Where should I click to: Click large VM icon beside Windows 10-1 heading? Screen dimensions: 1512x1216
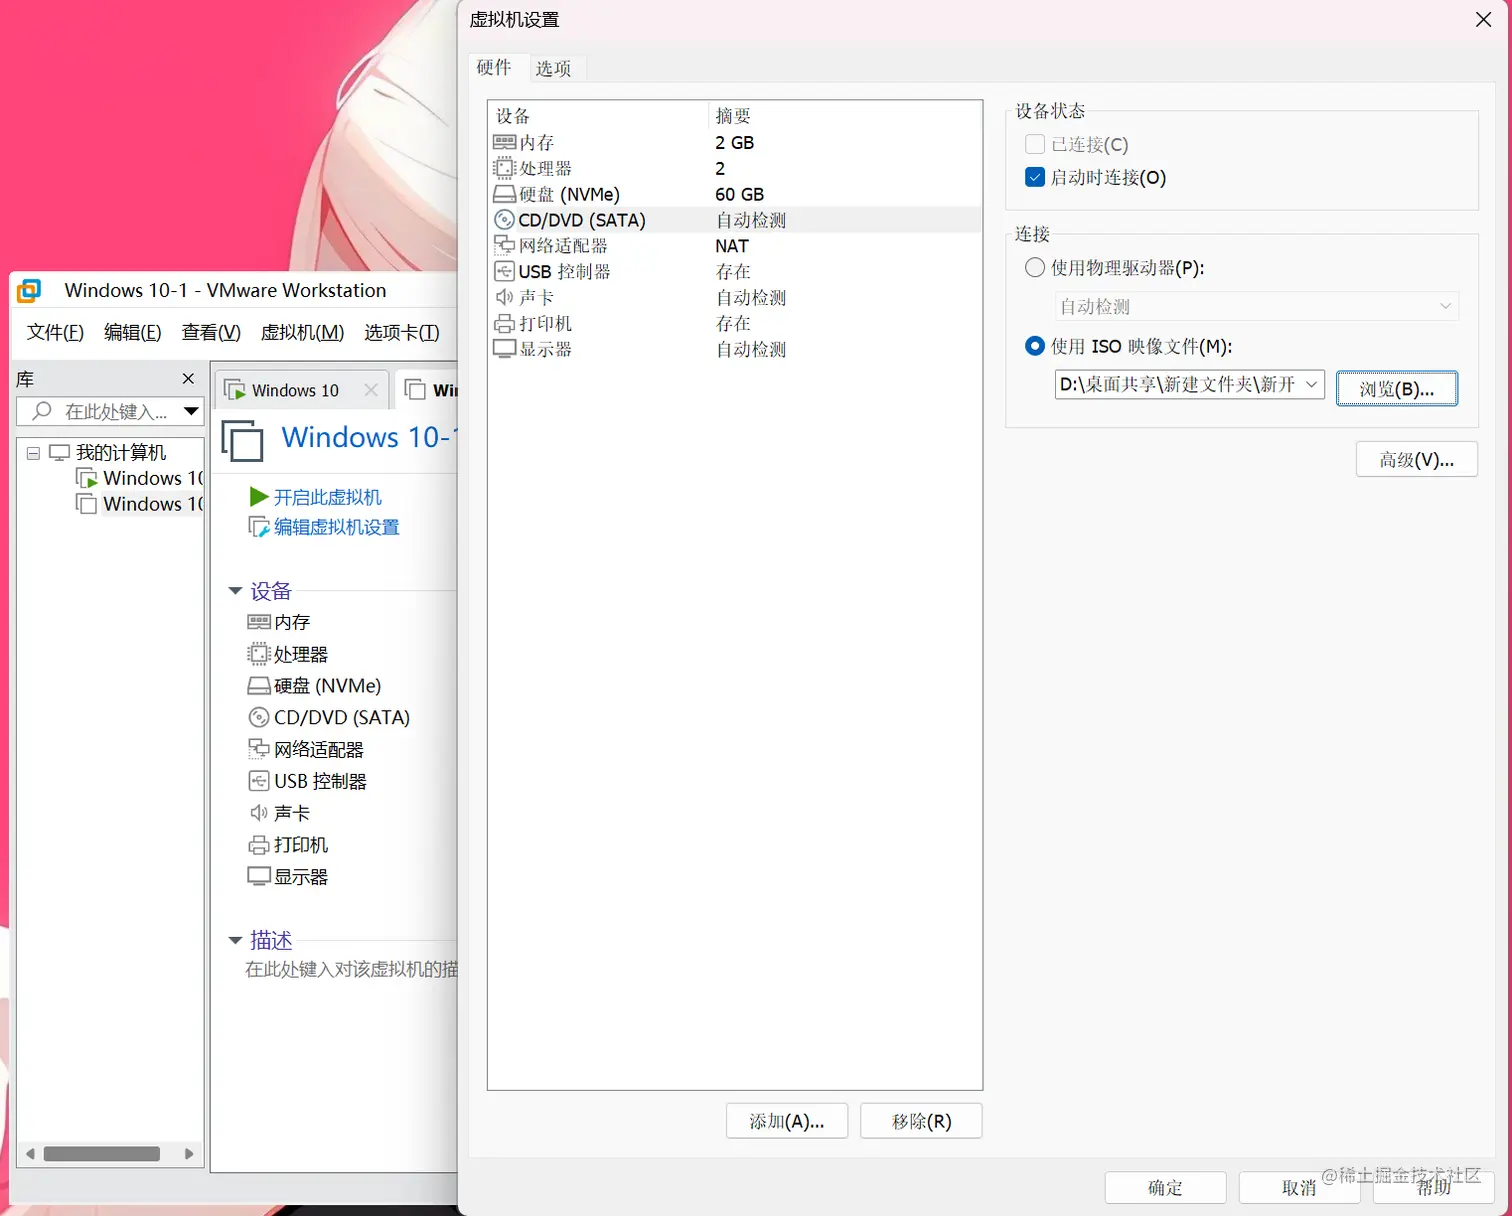pos(242,441)
